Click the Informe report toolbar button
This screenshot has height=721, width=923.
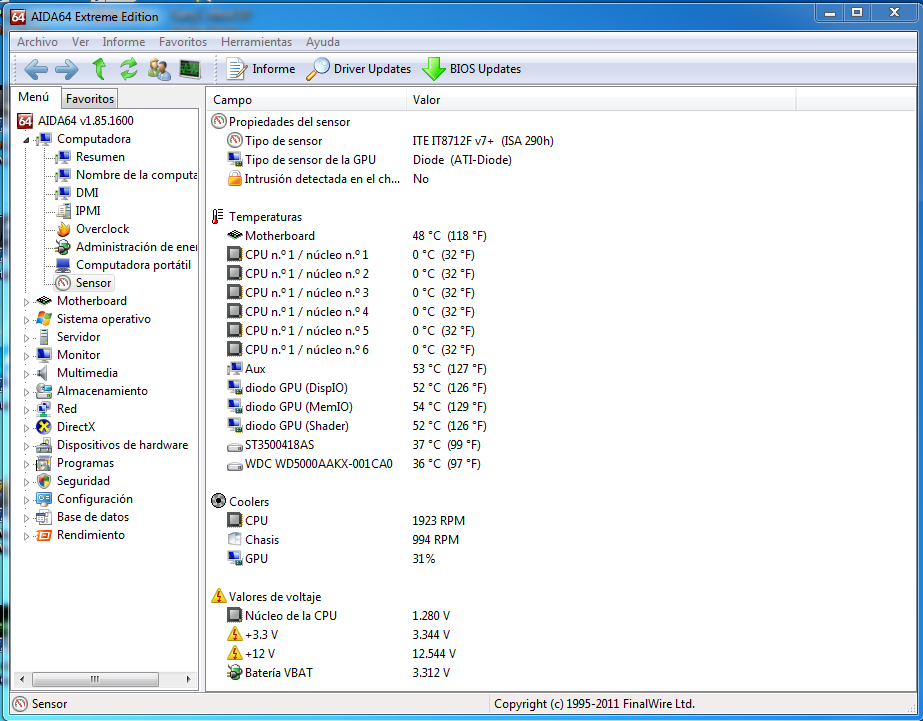click(x=261, y=69)
